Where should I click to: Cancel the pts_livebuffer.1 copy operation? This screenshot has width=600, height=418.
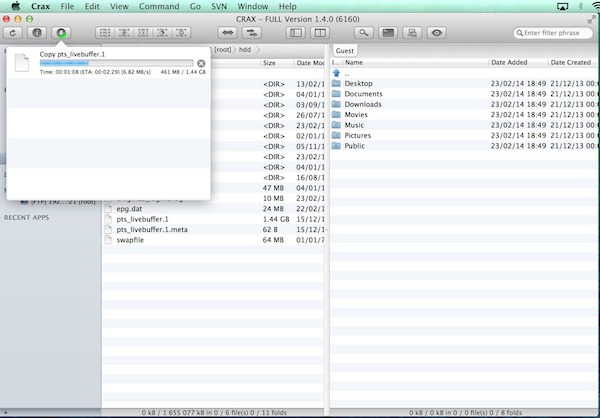click(x=201, y=64)
